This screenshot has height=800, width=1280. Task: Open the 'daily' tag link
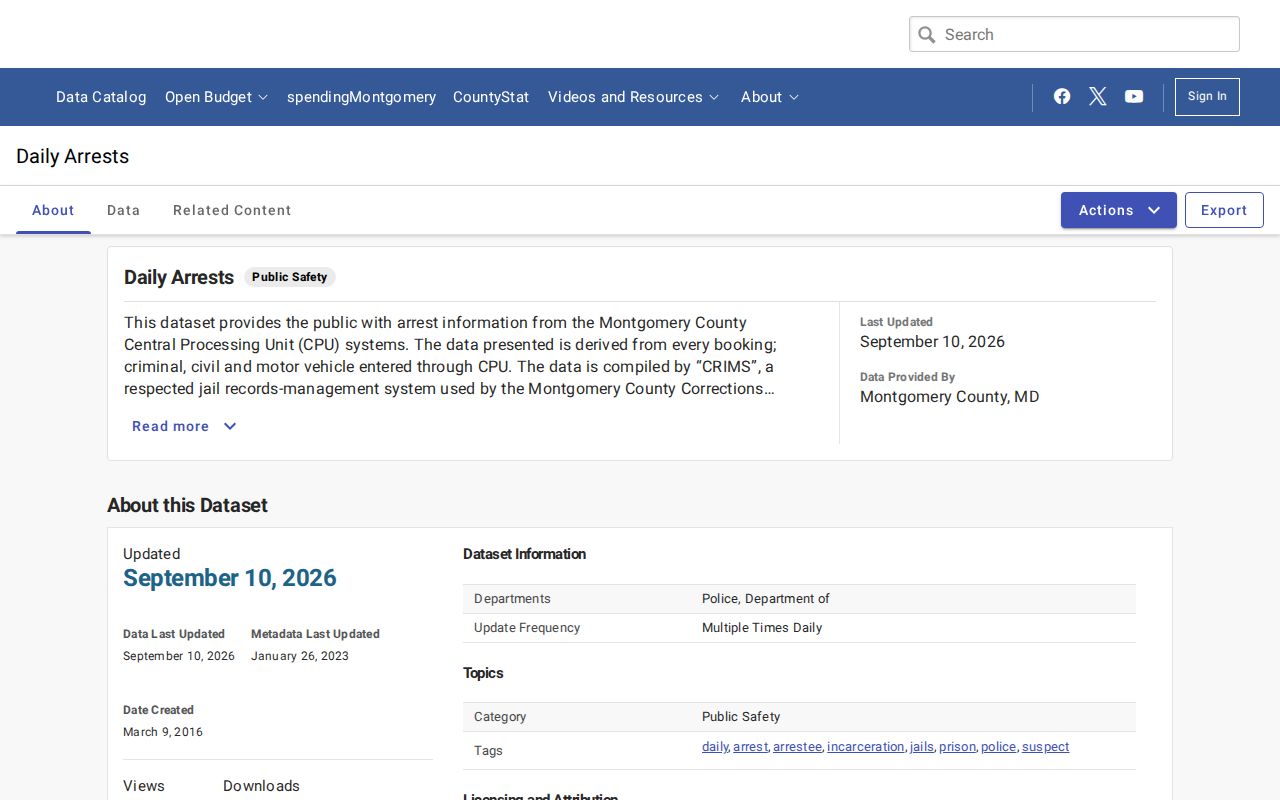(x=715, y=747)
